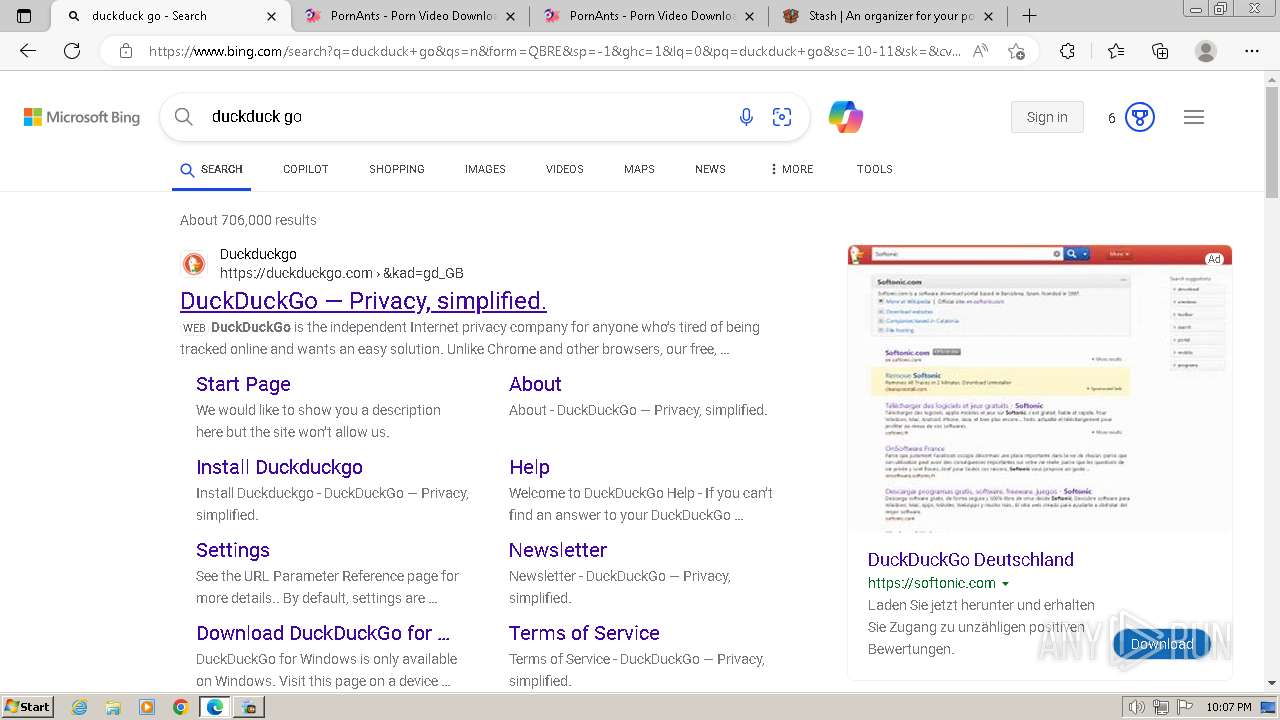Launch Chrome from taskbar
This screenshot has width=1280, height=720.
(x=180, y=707)
